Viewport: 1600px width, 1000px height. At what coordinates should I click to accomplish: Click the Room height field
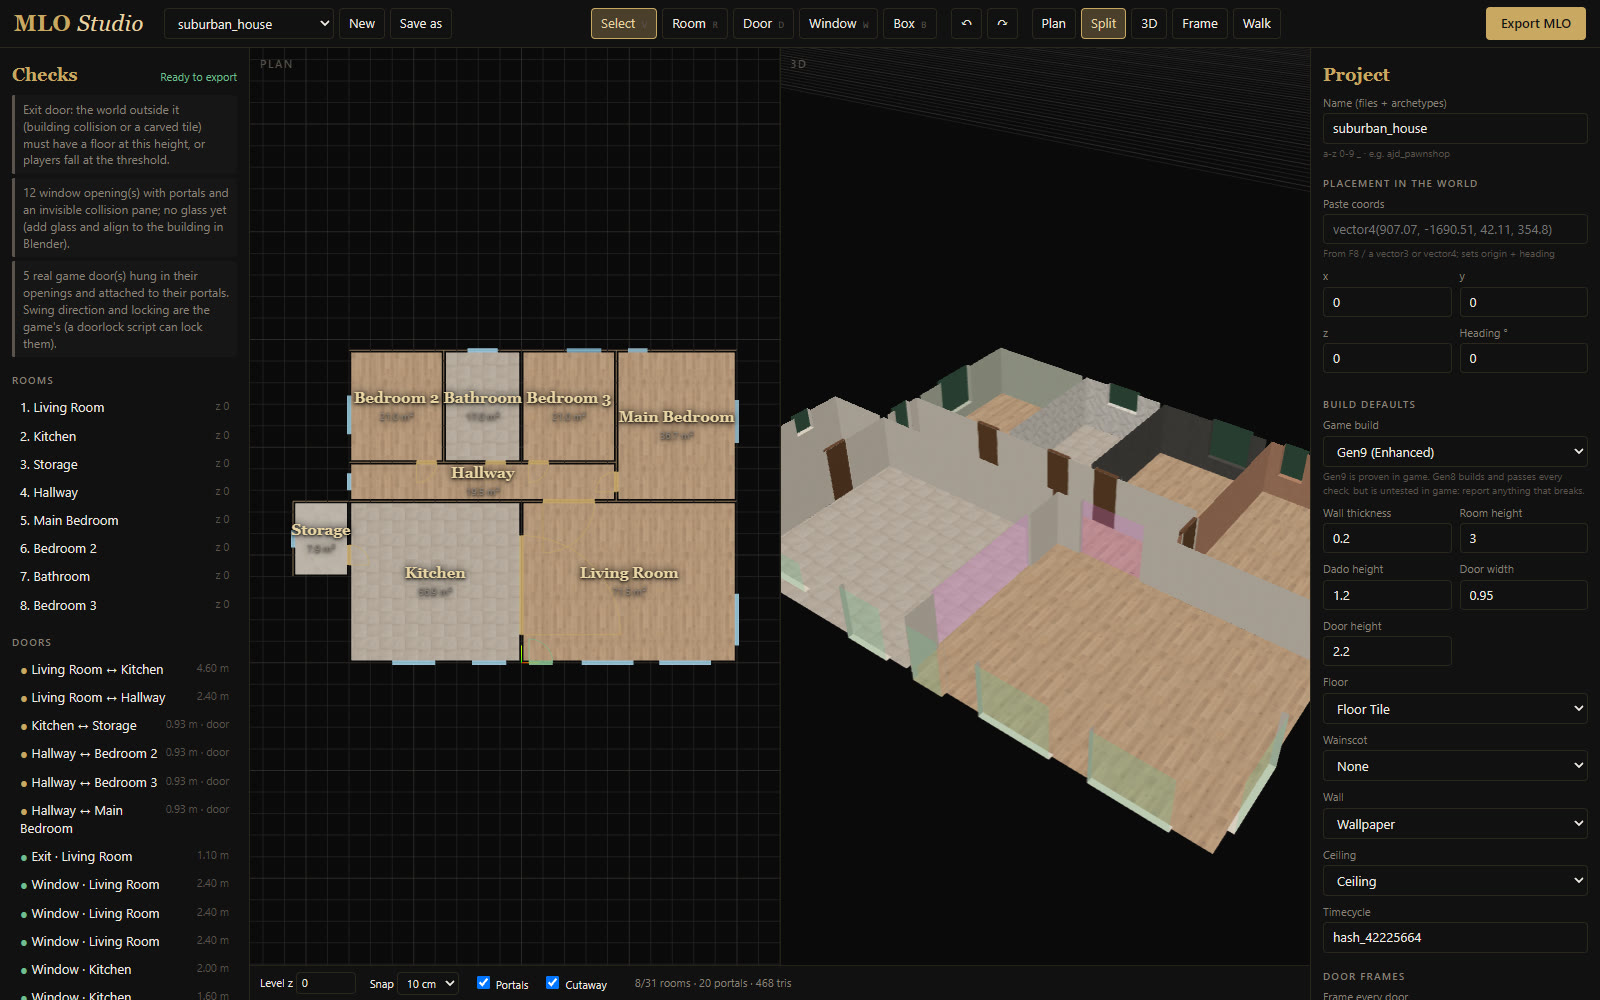tap(1523, 538)
